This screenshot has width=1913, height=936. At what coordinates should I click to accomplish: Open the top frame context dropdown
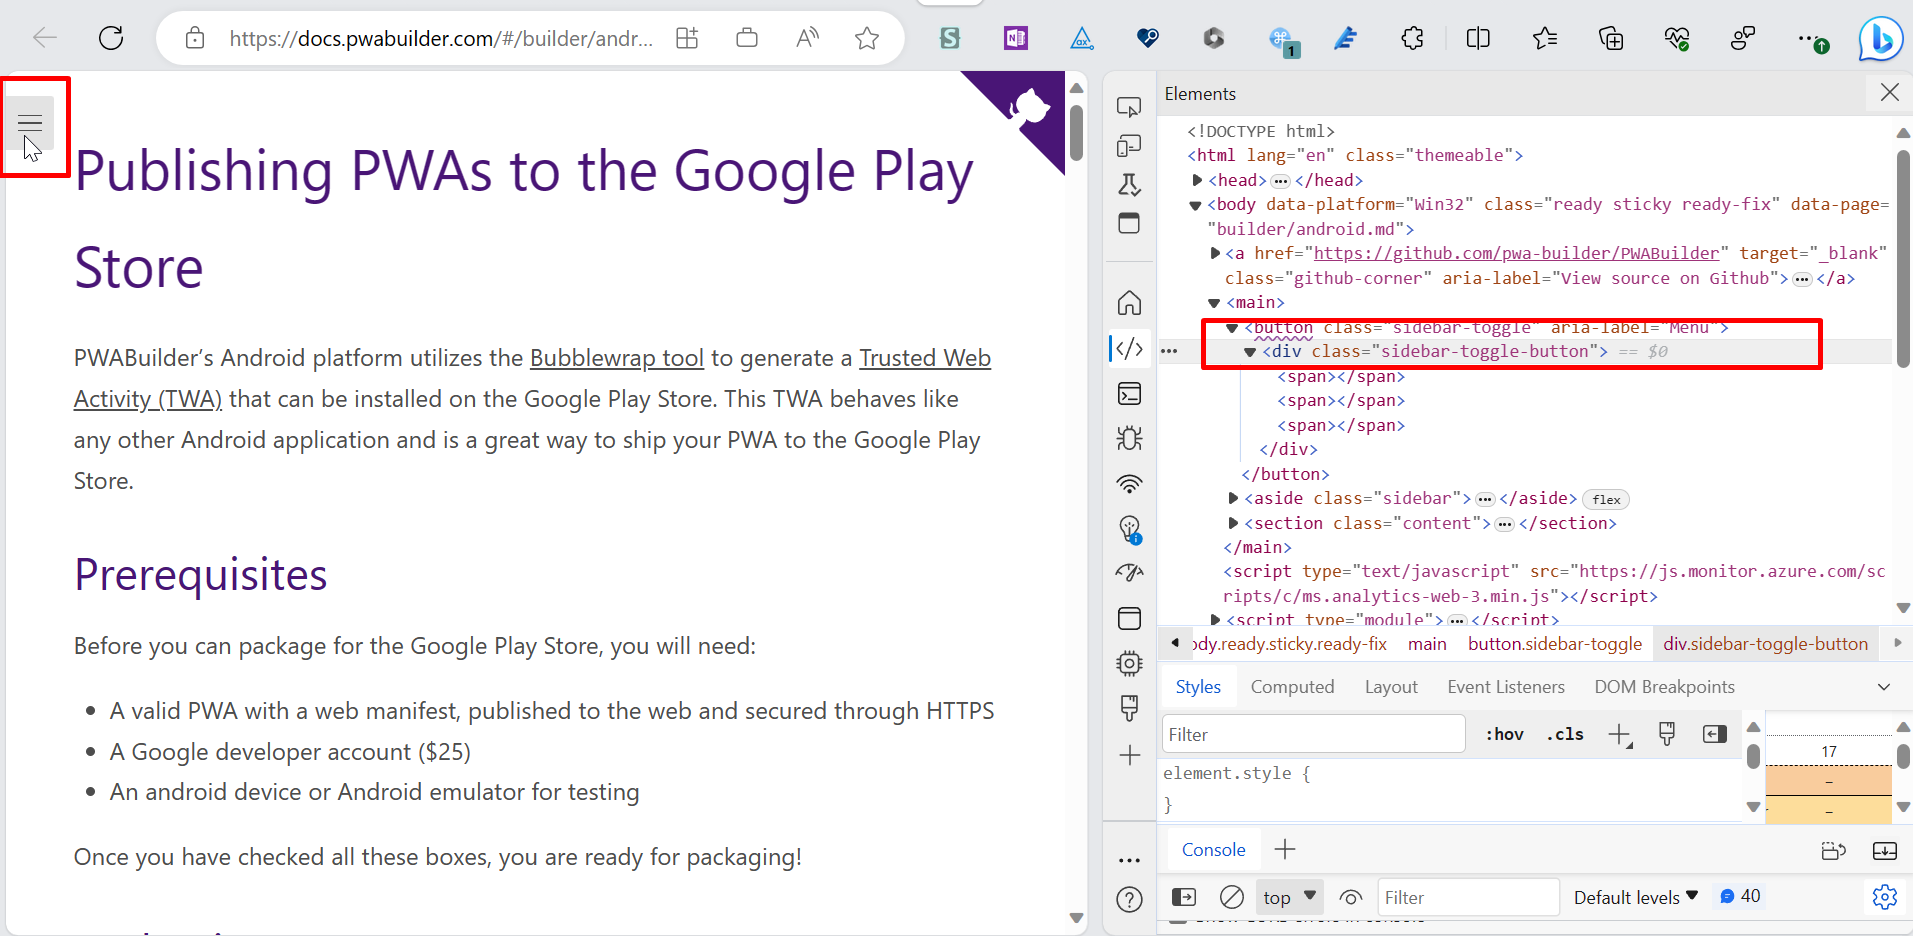[1287, 897]
